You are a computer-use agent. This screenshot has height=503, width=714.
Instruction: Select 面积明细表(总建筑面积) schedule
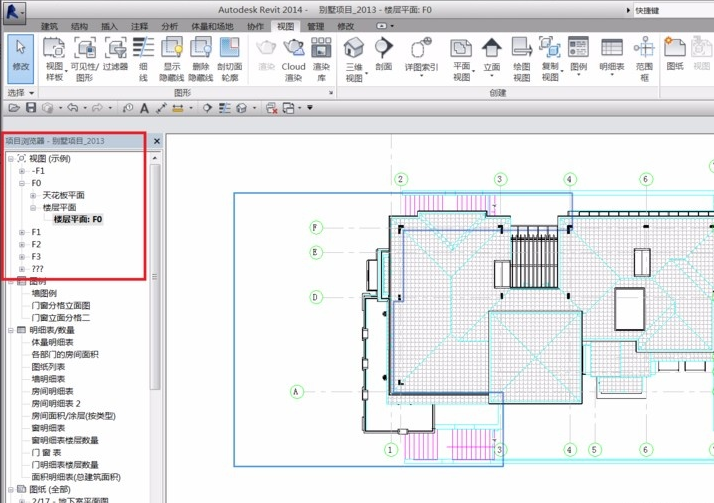76,478
